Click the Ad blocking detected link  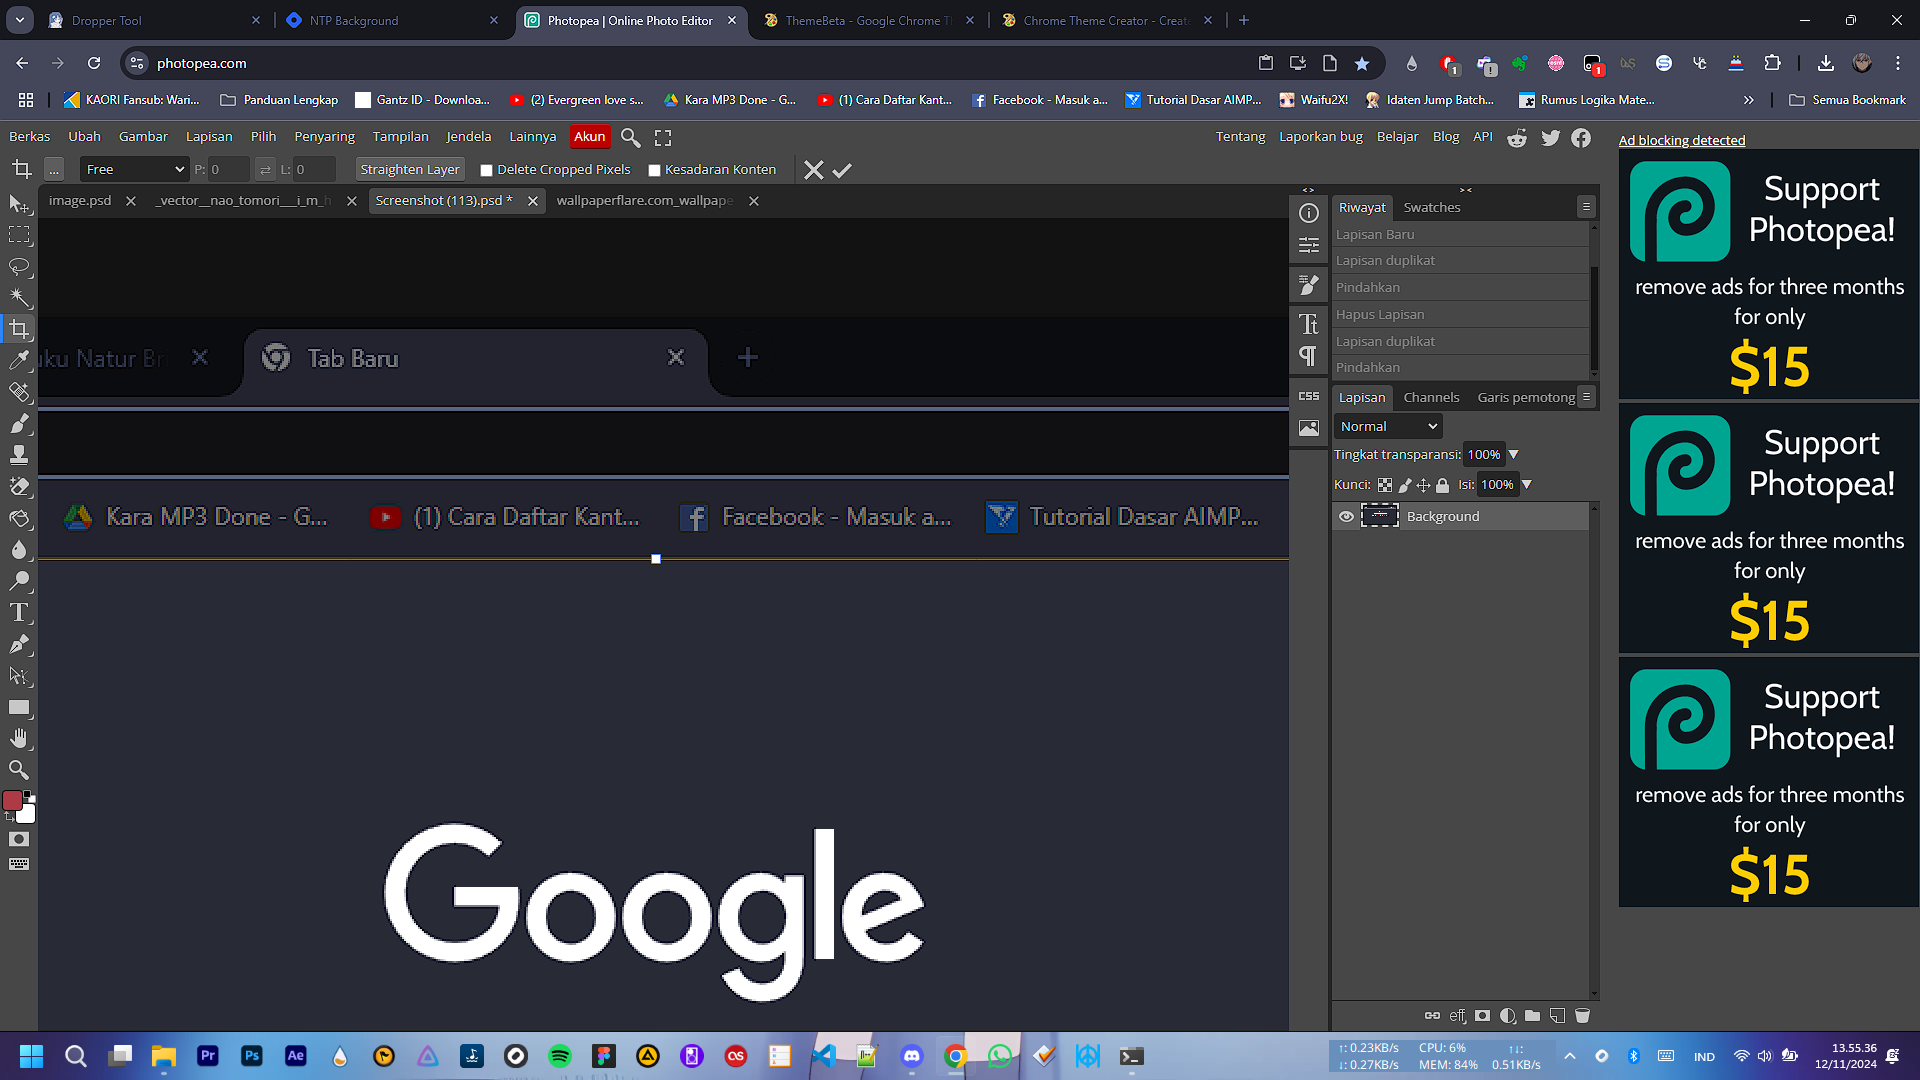tap(1682, 140)
